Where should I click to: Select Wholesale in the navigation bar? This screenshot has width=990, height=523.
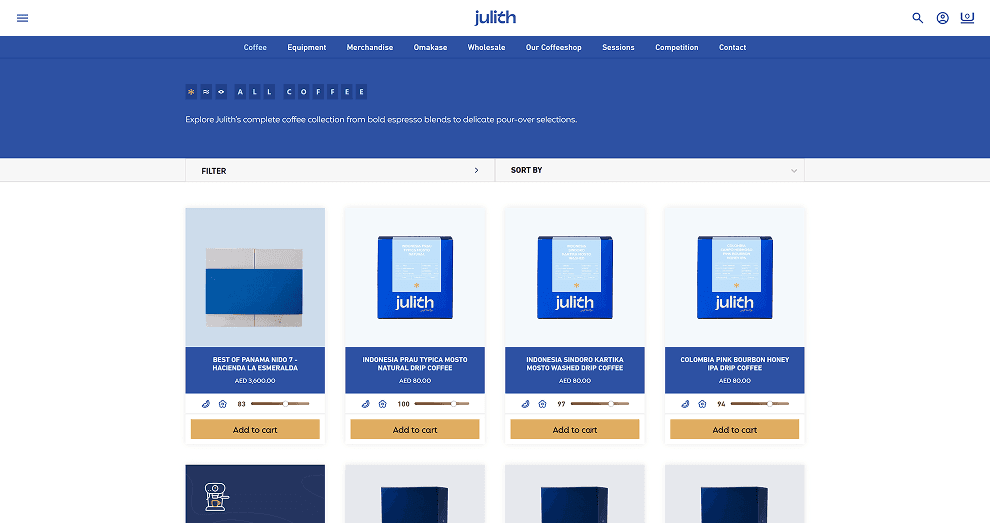[x=486, y=48]
